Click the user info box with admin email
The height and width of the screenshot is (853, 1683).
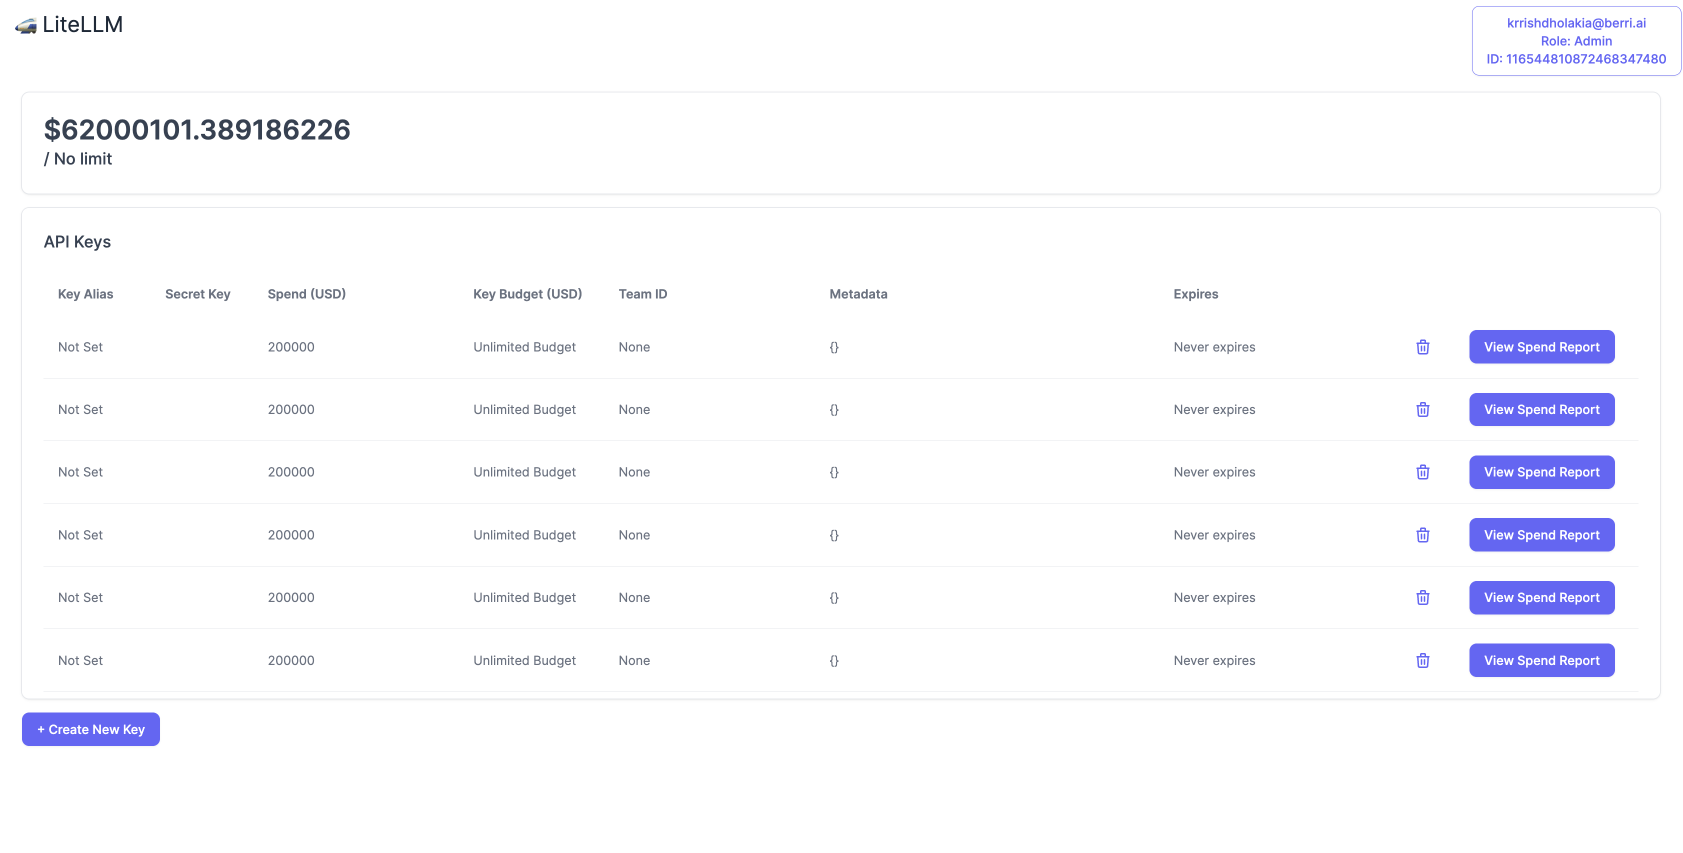click(x=1576, y=41)
